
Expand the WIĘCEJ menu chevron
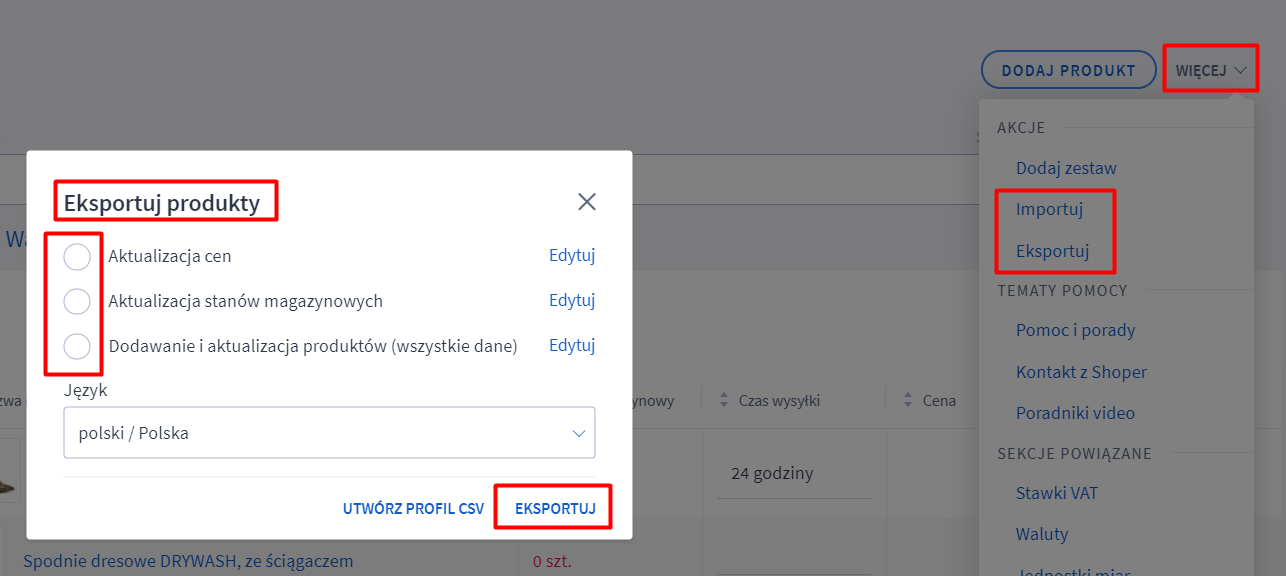[1241, 71]
